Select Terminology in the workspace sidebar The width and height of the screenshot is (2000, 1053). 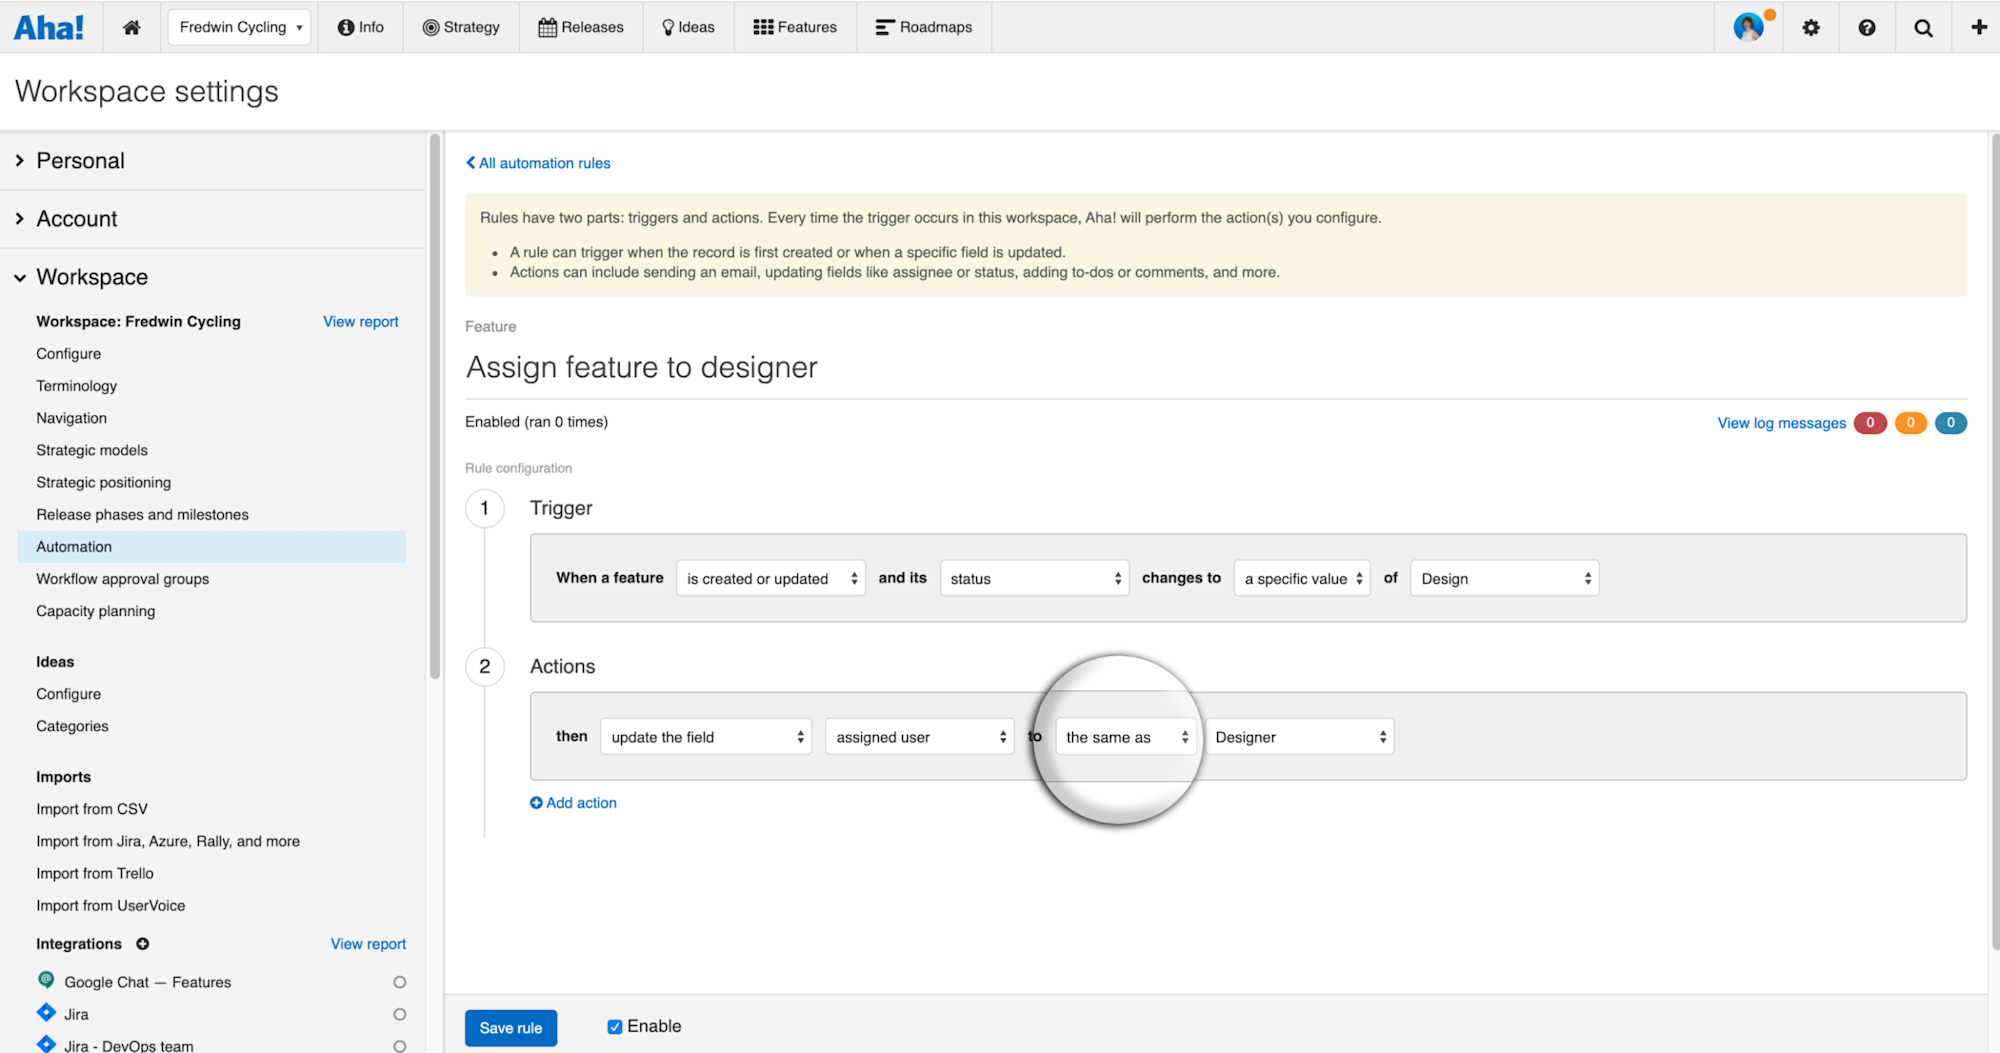(76, 386)
